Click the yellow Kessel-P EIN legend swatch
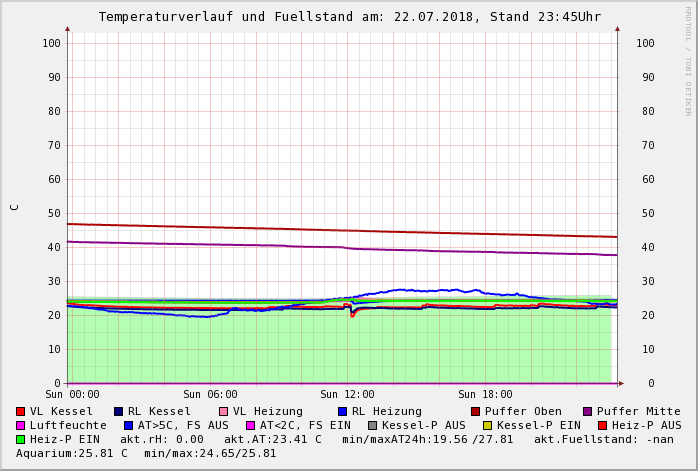 click(x=487, y=425)
